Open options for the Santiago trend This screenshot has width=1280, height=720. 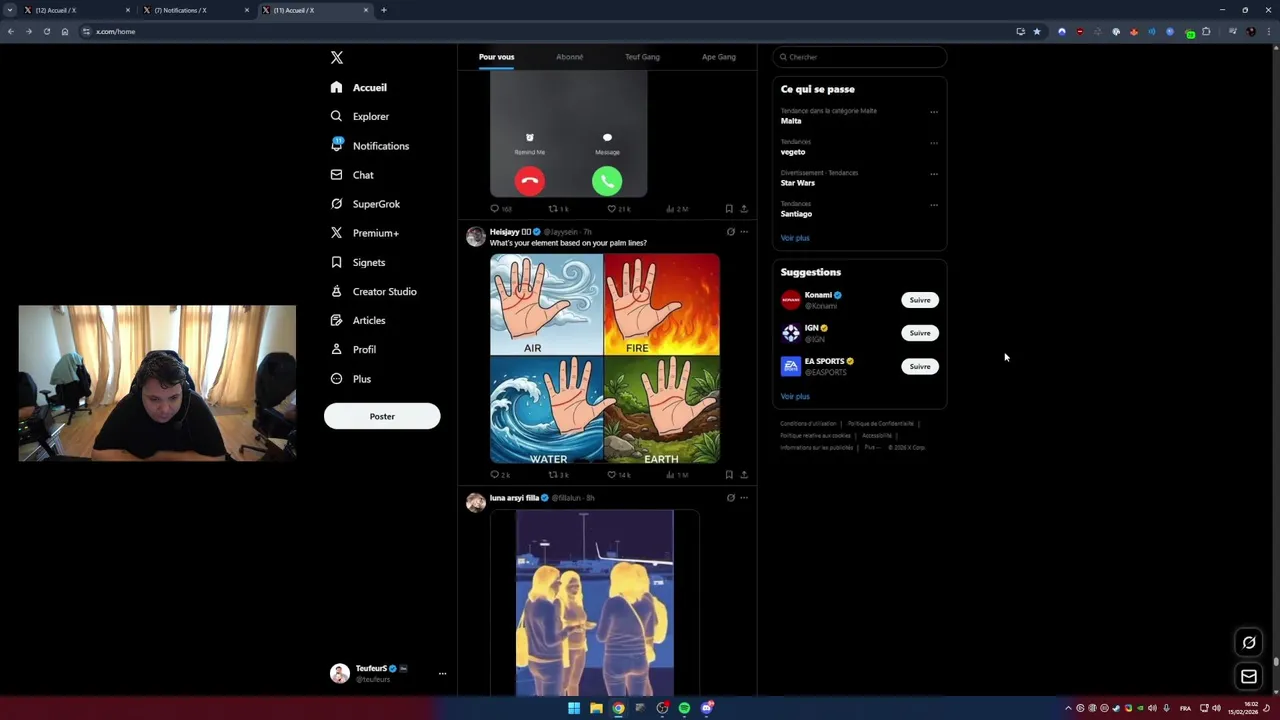[x=934, y=205]
